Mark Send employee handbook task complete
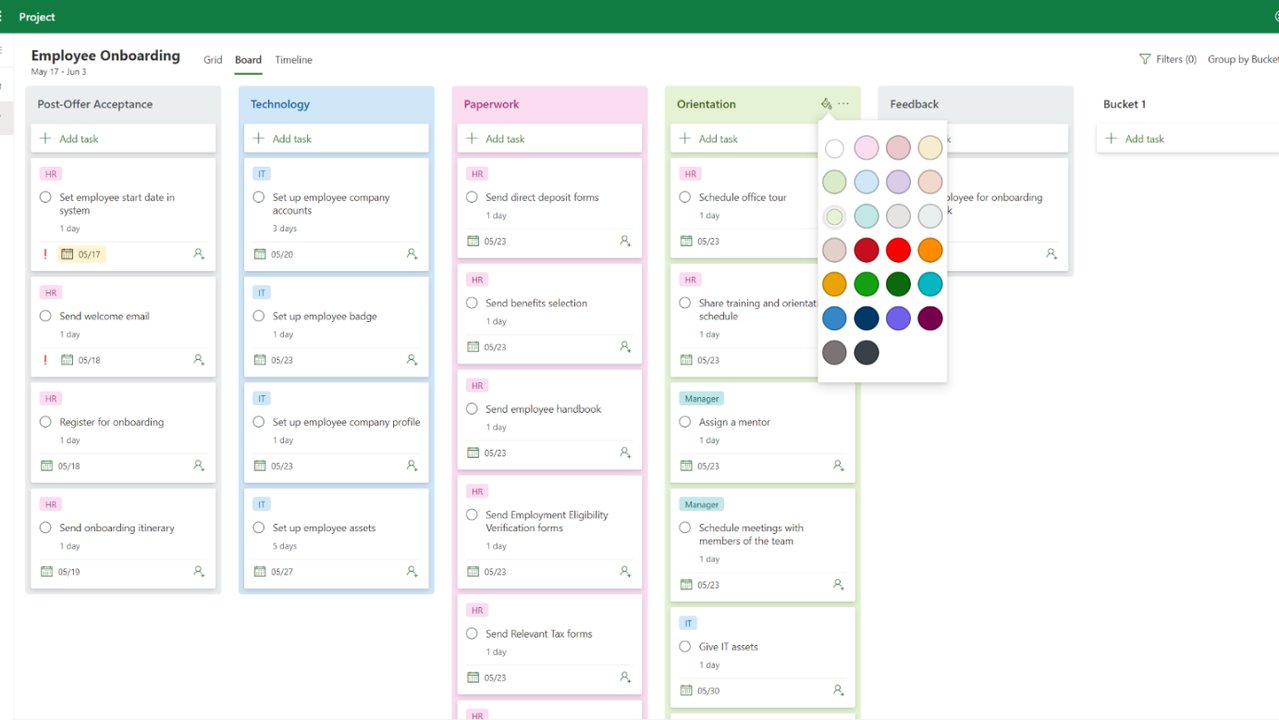This screenshot has height=720, width=1279. click(x=472, y=409)
